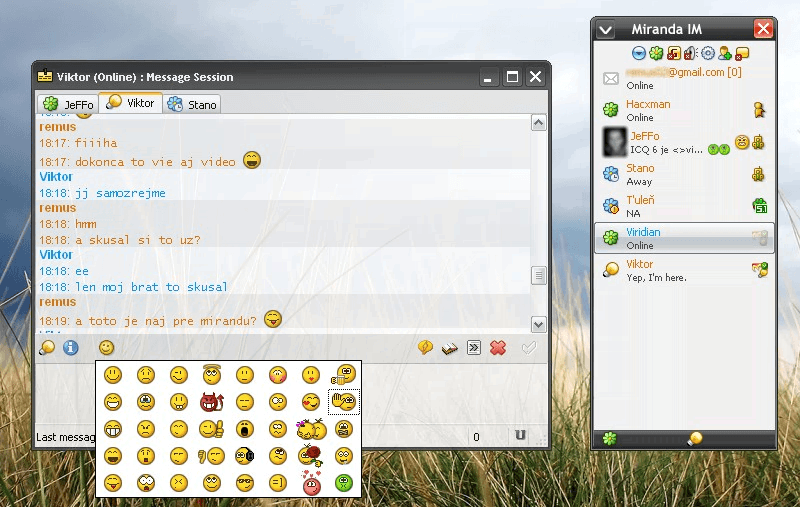This screenshot has height=507, width=800.
Task: Open options gear in Miranda toolbar
Action: [x=708, y=53]
